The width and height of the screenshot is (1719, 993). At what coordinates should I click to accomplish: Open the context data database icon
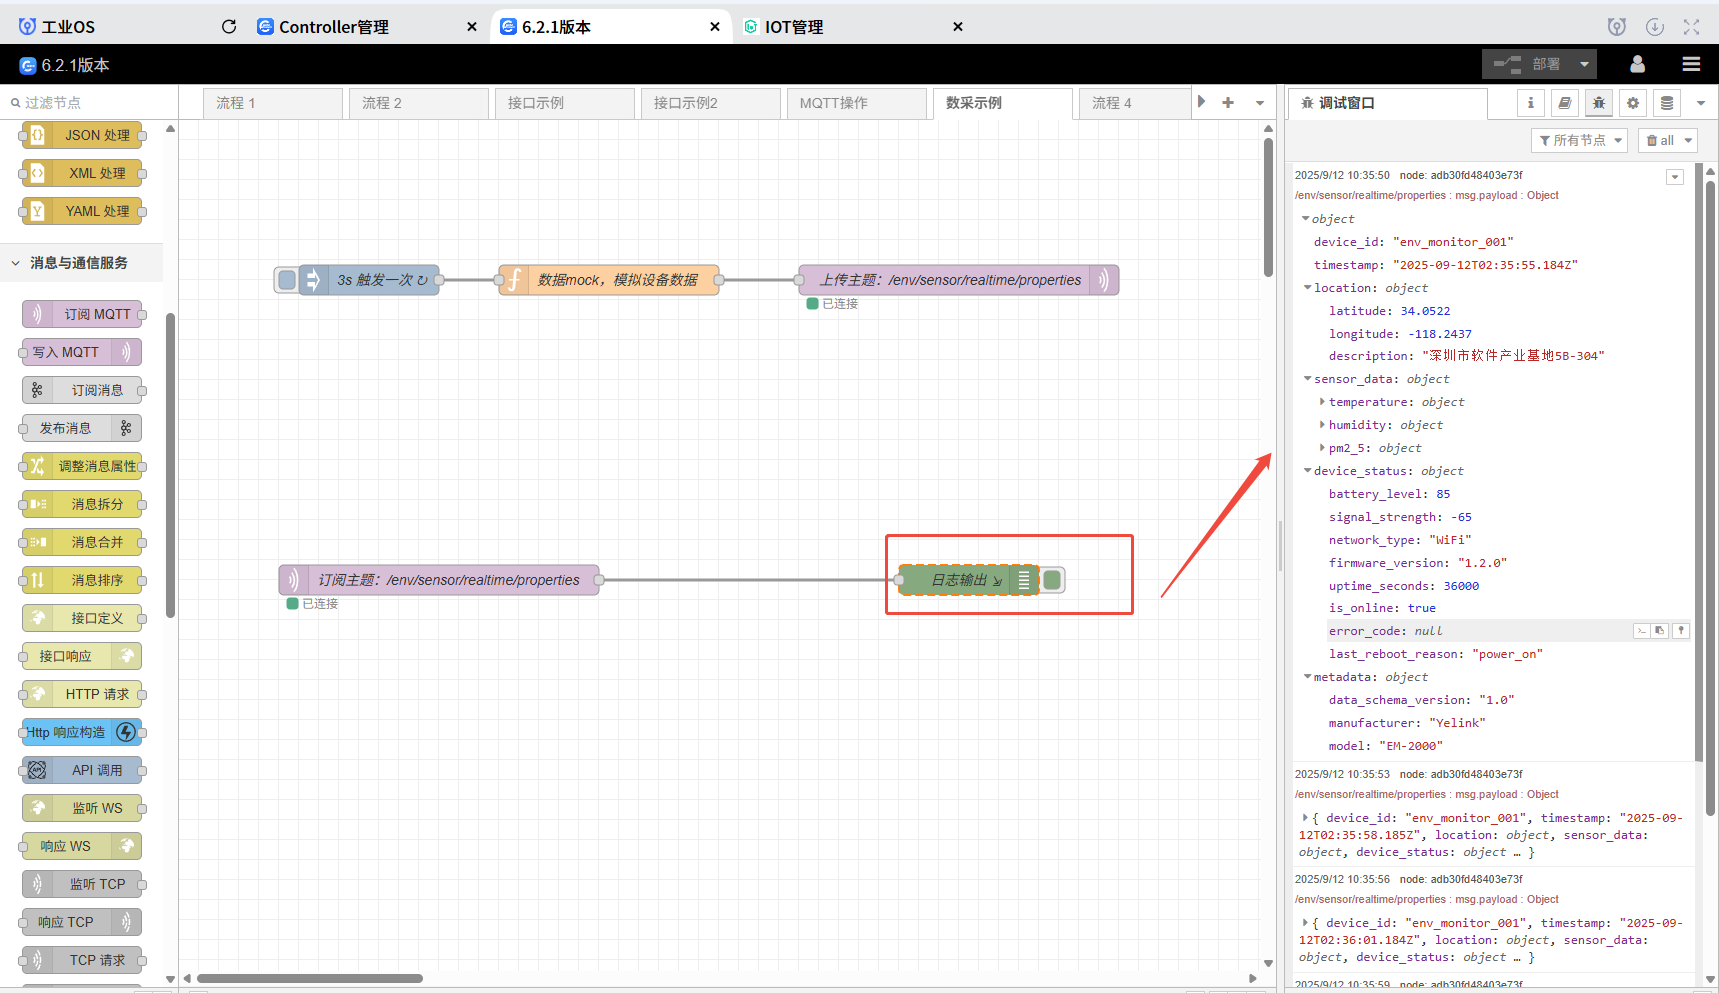(x=1667, y=103)
